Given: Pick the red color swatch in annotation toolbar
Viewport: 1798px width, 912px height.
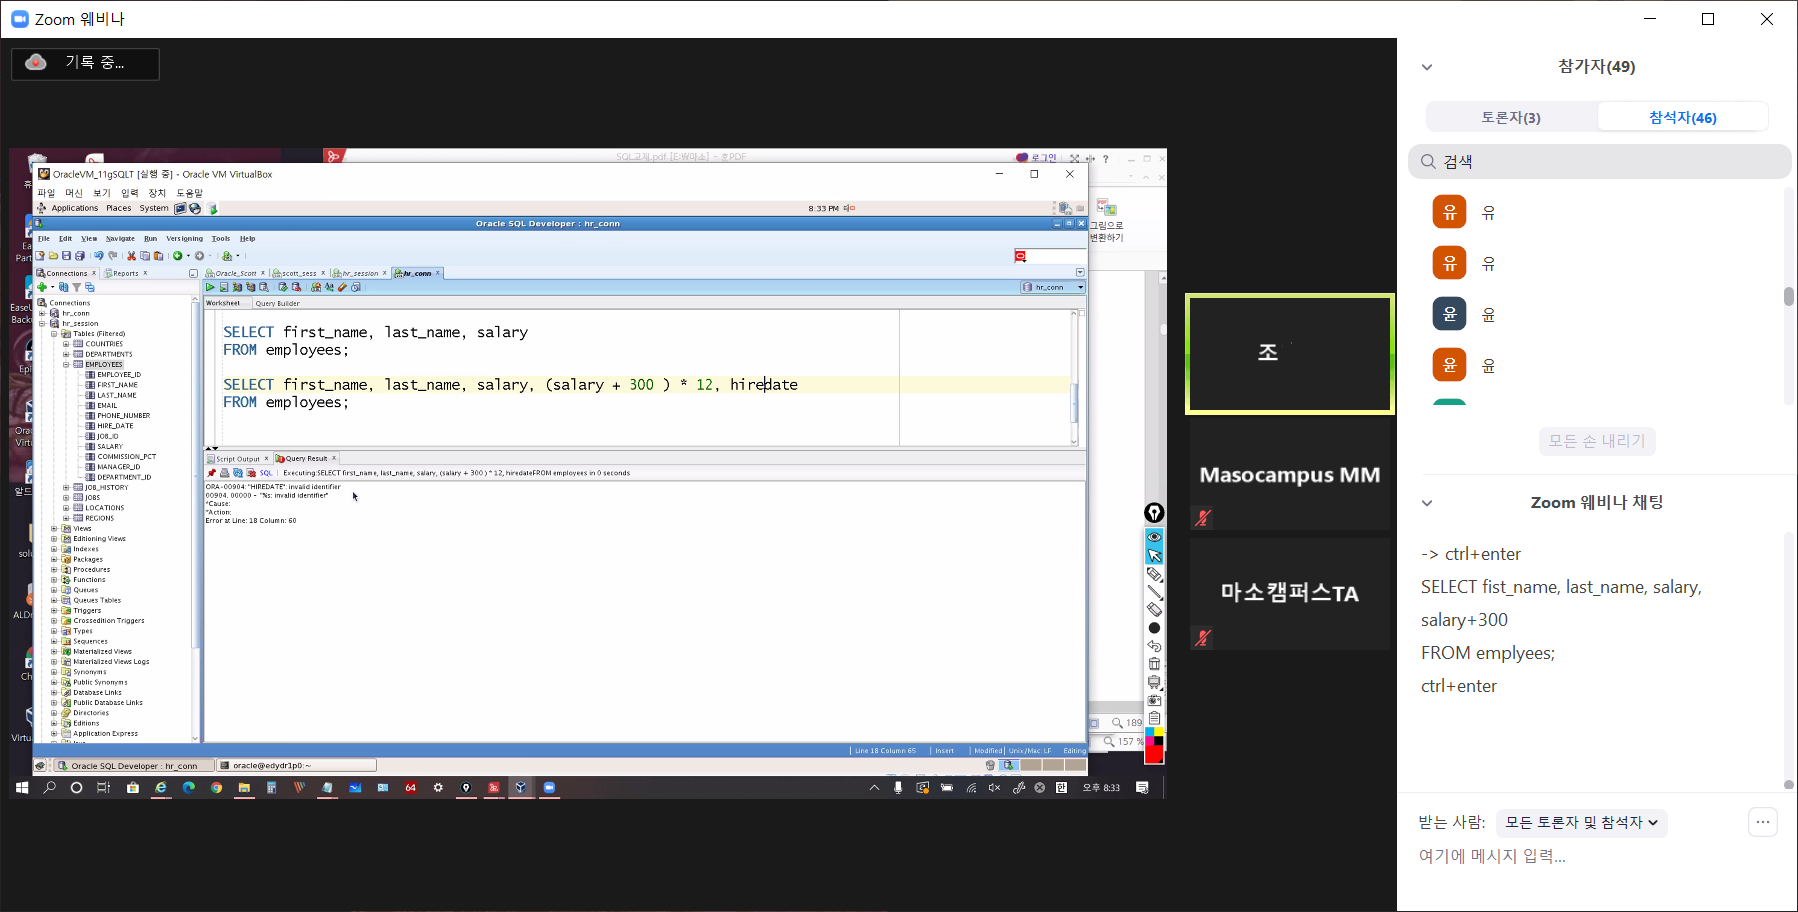Looking at the screenshot, I should point(1154,755).
